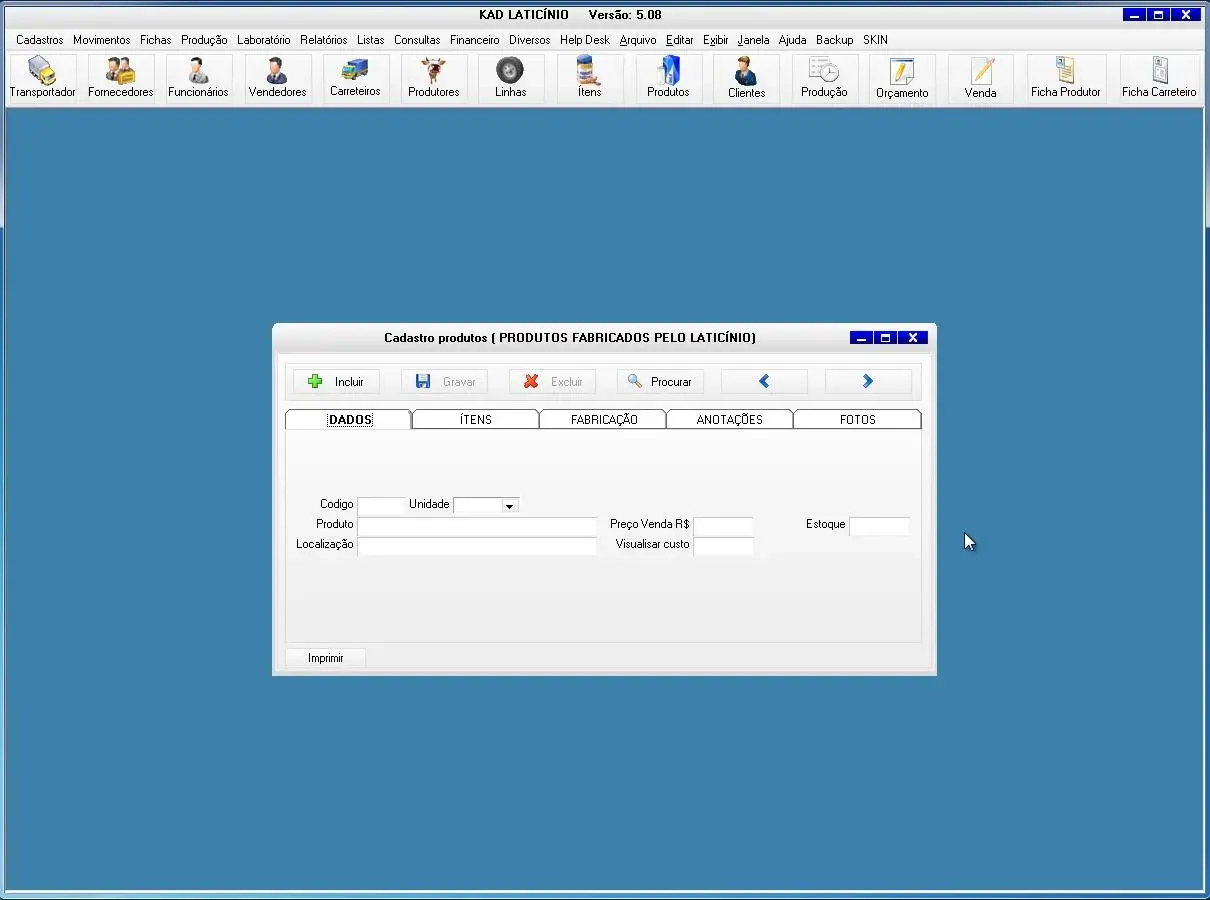1210x900 pixels.
Task: Open the Relatórios menu
Action: 324,40
